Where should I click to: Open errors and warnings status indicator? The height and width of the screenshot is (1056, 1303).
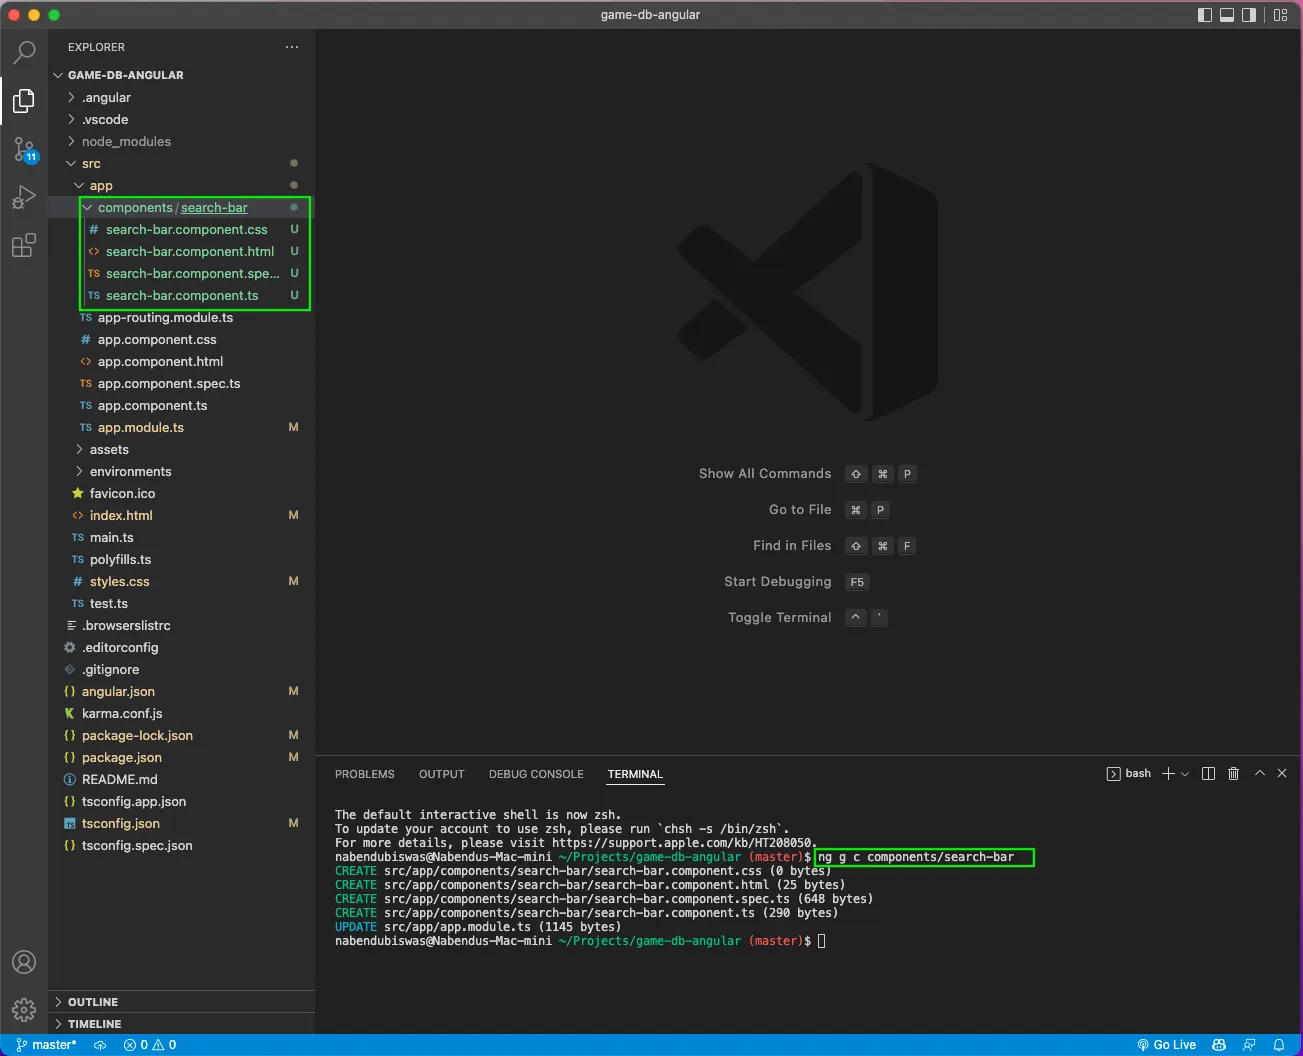coord(150,1045)
